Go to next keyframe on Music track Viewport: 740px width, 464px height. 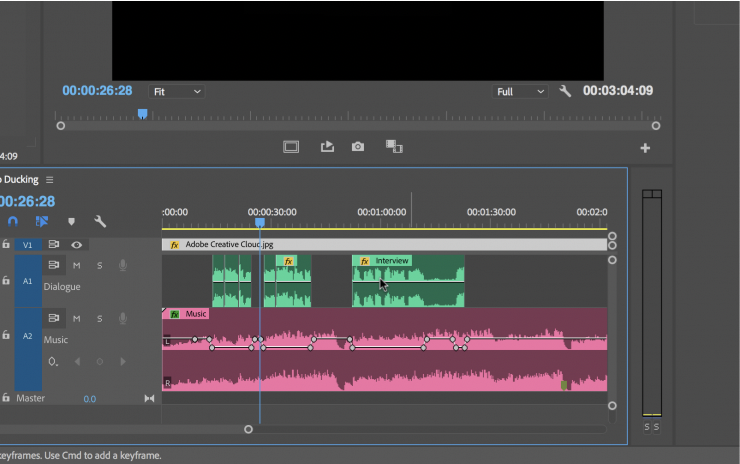pyautogui.click(x=123, y=362)
